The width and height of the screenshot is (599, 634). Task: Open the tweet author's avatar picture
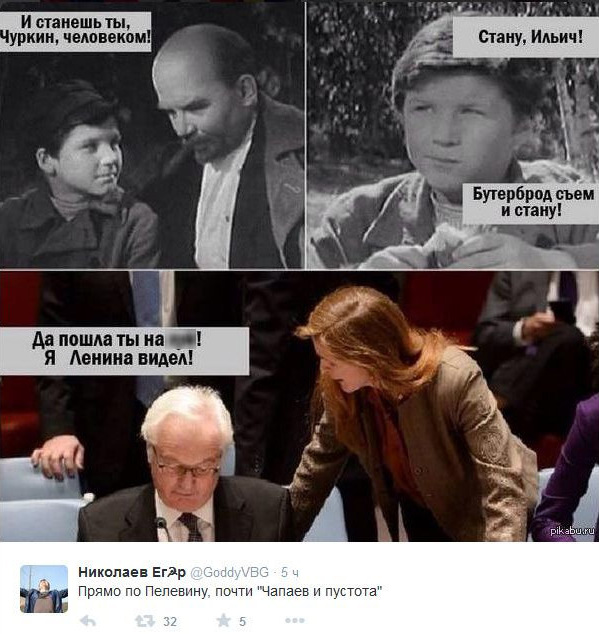(44, 589)
